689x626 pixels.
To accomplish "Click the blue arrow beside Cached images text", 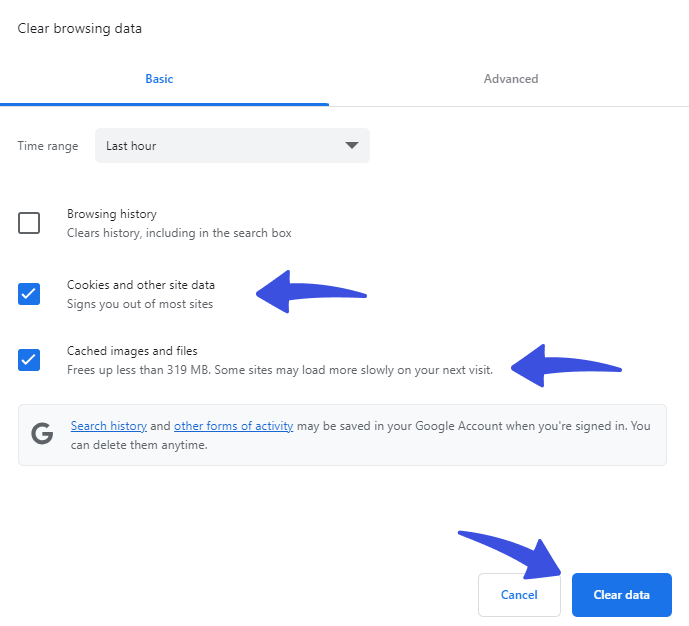I will pos(566,365).
